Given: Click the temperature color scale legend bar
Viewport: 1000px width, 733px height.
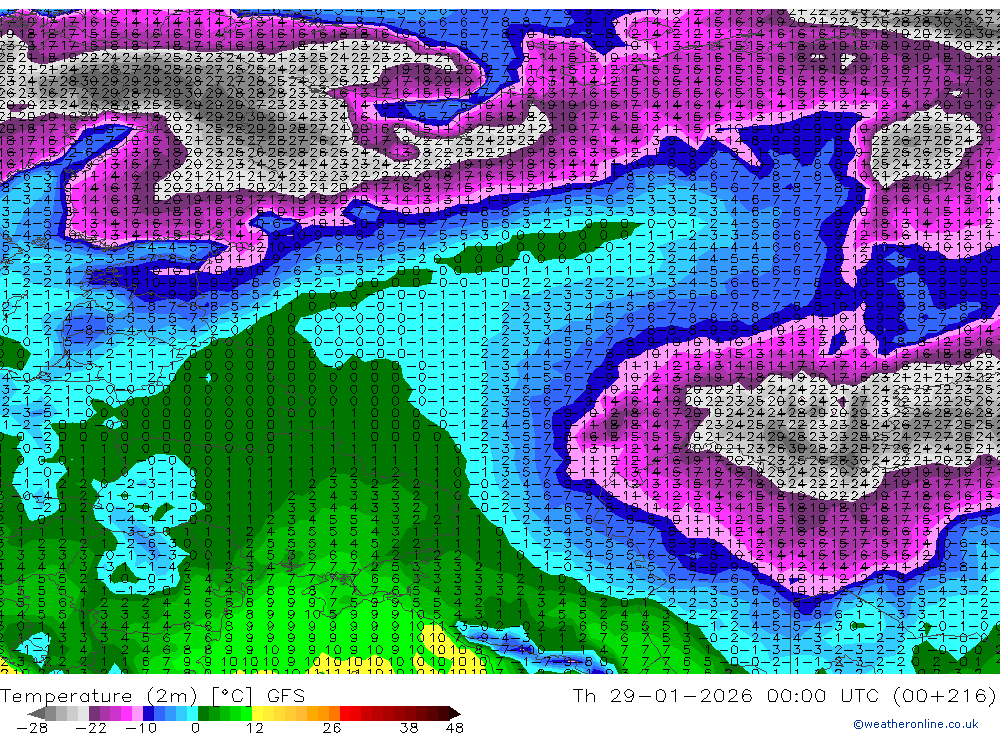Looking at the screenshot, I should click(x=244, y=713).
